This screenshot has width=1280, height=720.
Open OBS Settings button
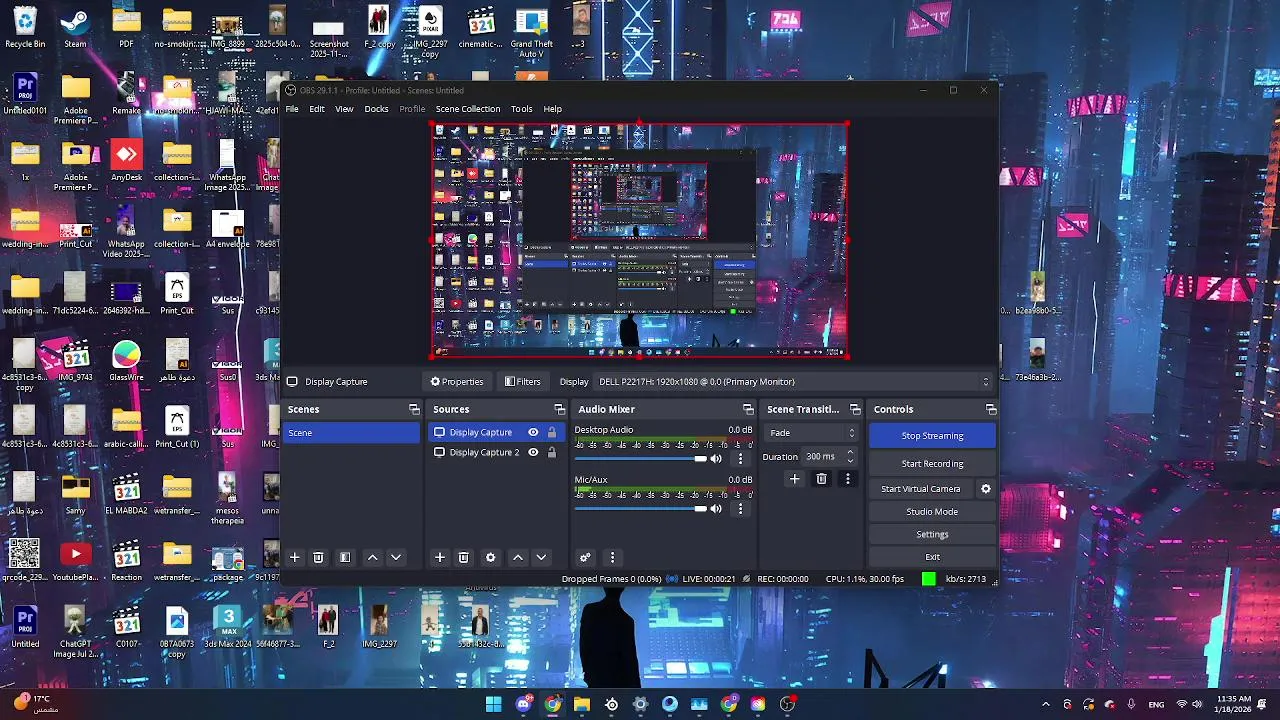932,534
